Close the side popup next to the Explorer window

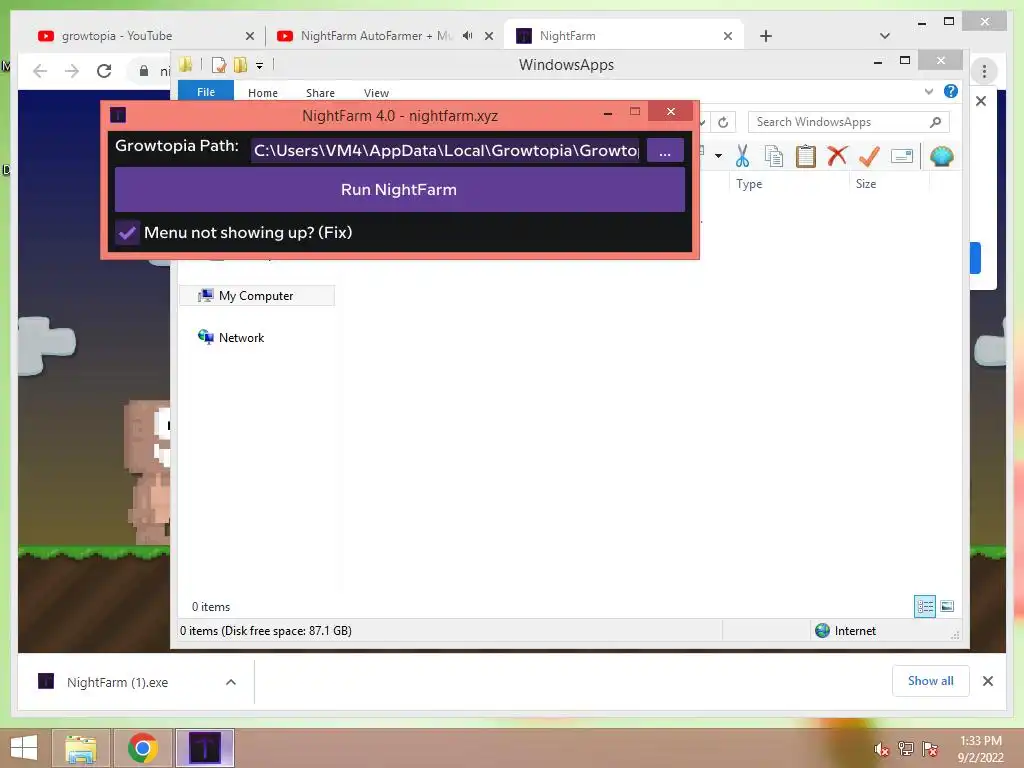pyautogui.click(x=981, y=101)
